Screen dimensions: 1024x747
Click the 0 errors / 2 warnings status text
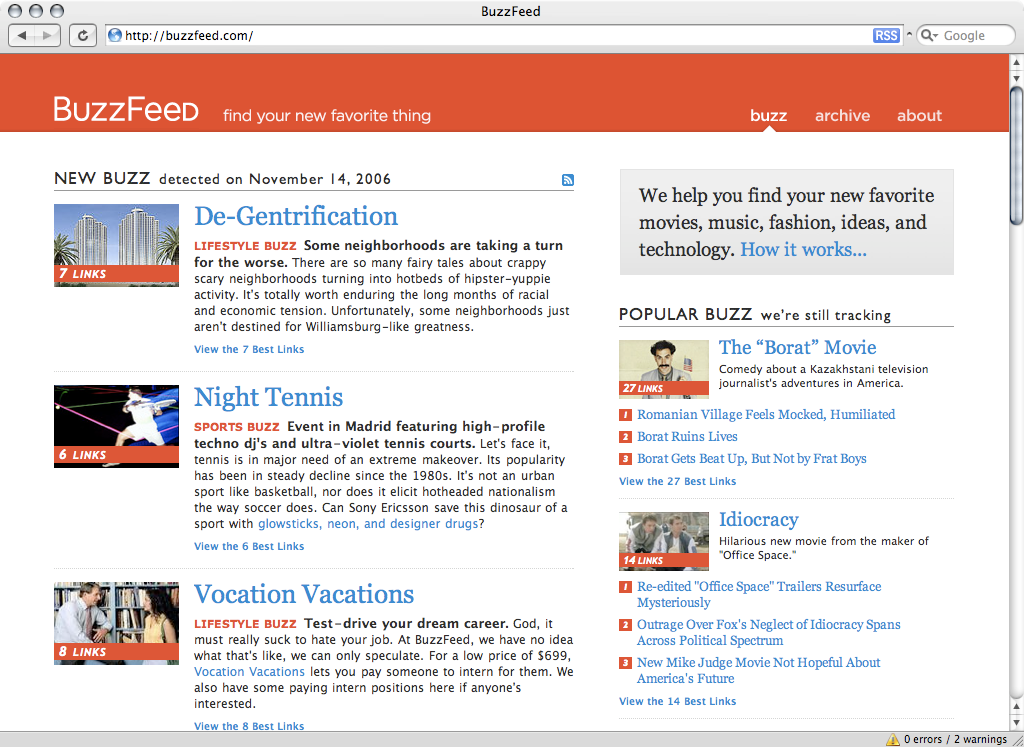(x=955, y=739)
